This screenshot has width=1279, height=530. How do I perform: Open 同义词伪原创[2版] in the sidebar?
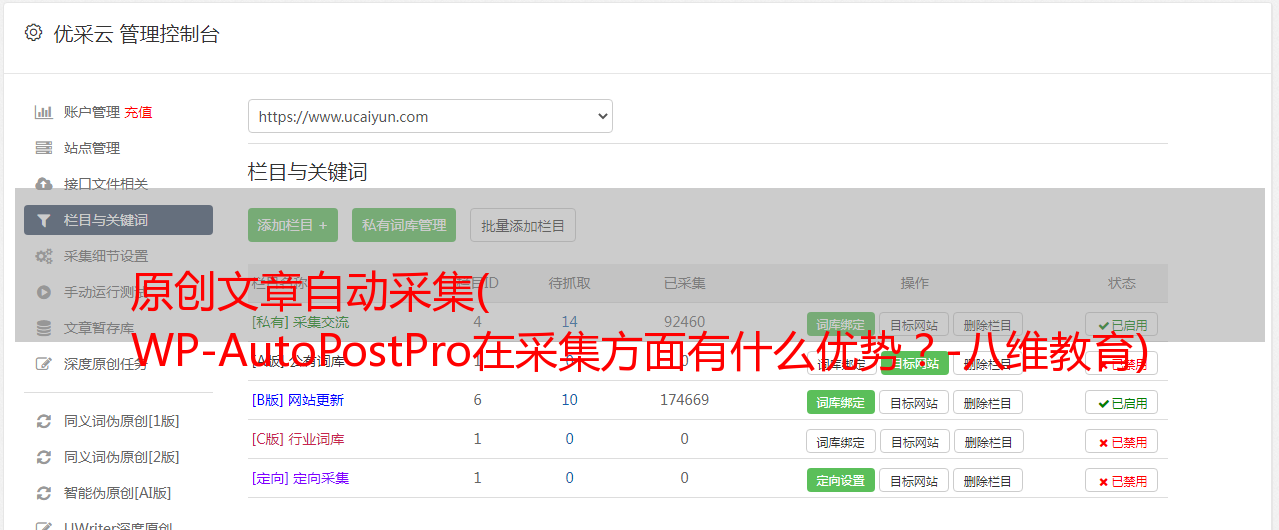tap(122, 457)
